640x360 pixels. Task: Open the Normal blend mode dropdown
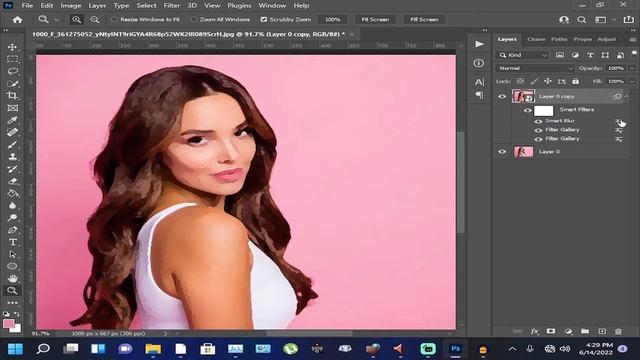535,68
